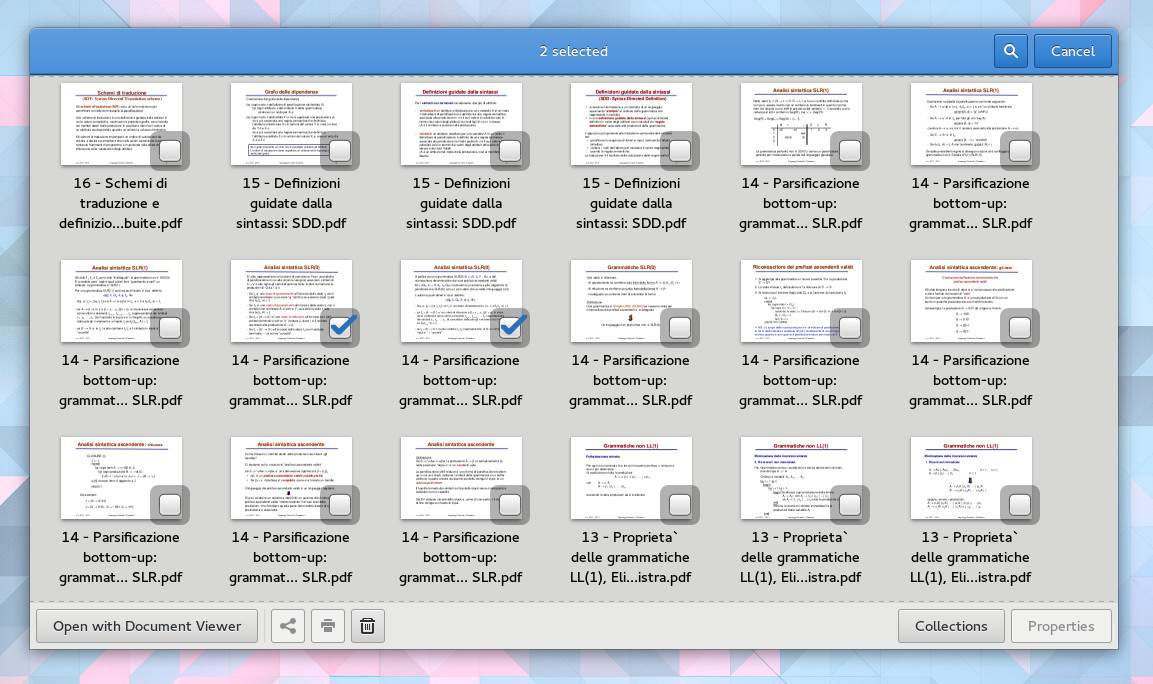This screenshot has height=684, width=1153.
Task: Cancel the selection mode
Action: click(x=1072, y=50)
